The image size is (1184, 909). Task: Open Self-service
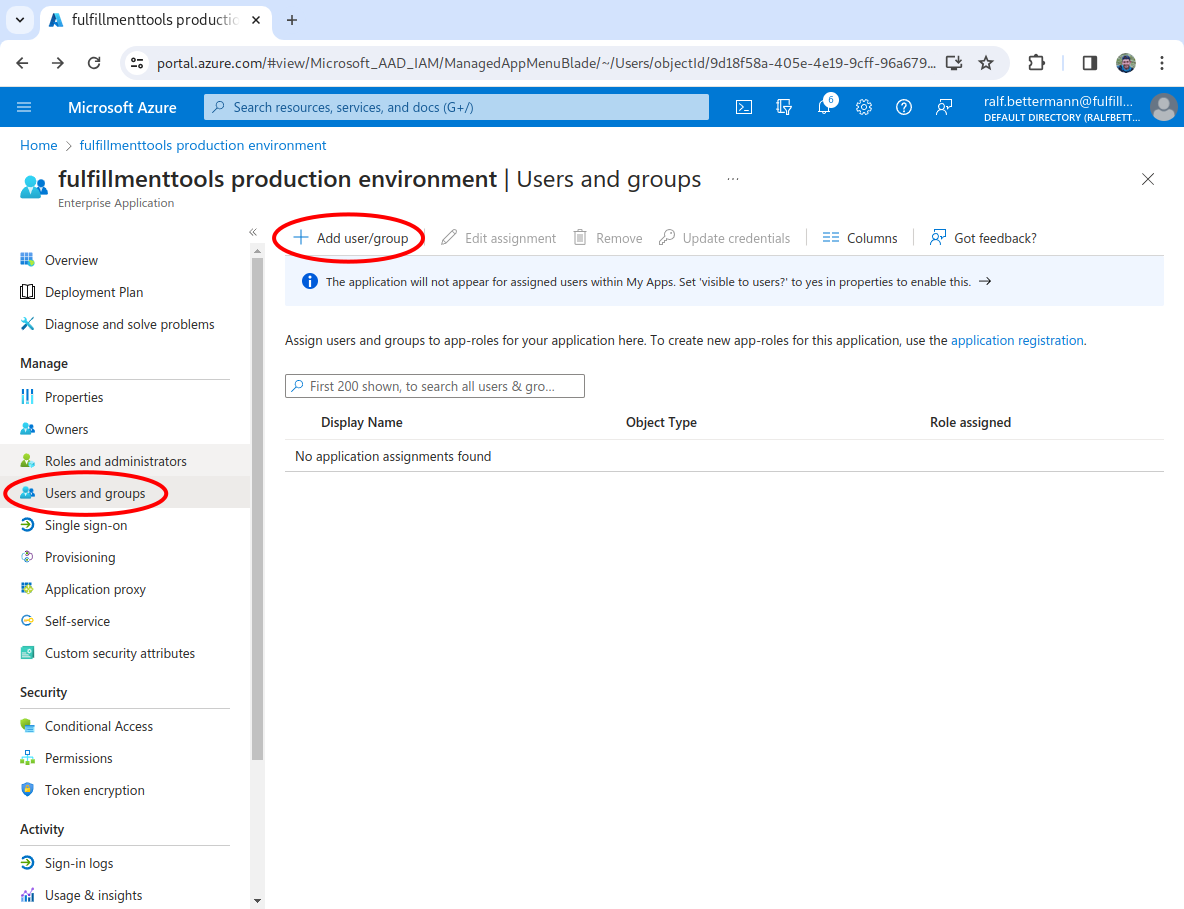click(x=77, y=621)
